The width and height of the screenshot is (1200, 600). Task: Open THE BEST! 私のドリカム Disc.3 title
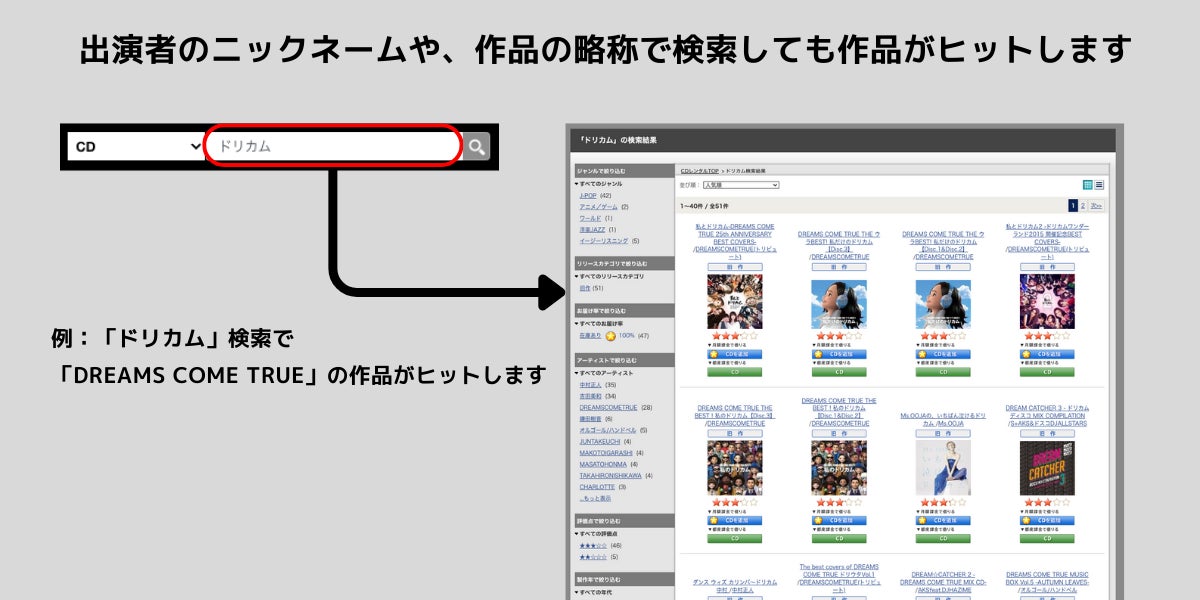735,416
